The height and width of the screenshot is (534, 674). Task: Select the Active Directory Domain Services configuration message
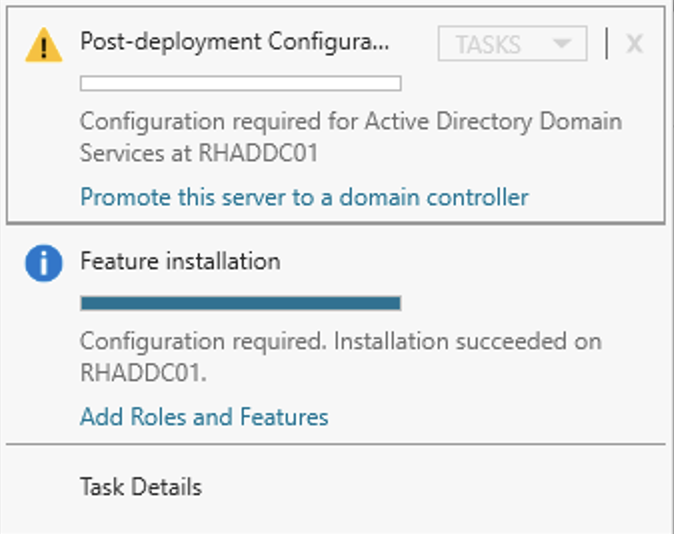click(351, 137)
